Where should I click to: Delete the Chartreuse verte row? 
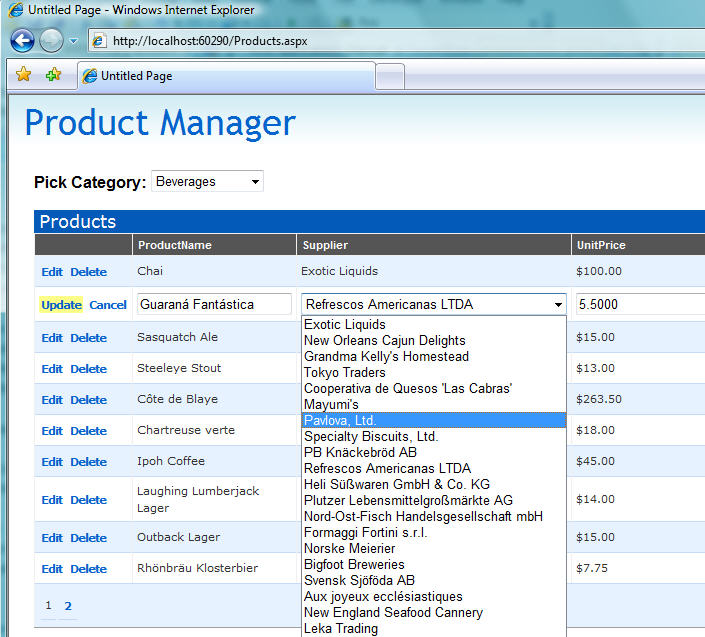pyautogui.click(x=89, y=431)
